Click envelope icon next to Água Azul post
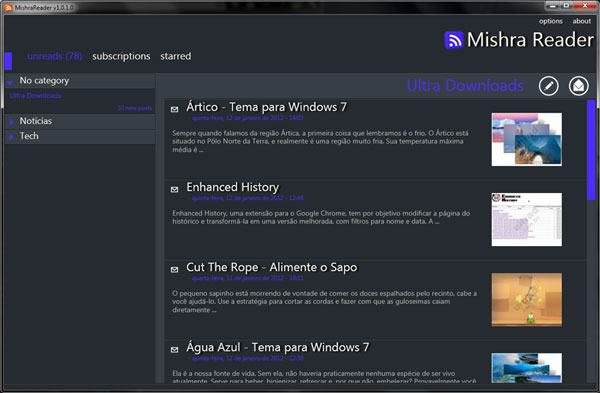This screenshot has height=393, width=600. (174, 349)
